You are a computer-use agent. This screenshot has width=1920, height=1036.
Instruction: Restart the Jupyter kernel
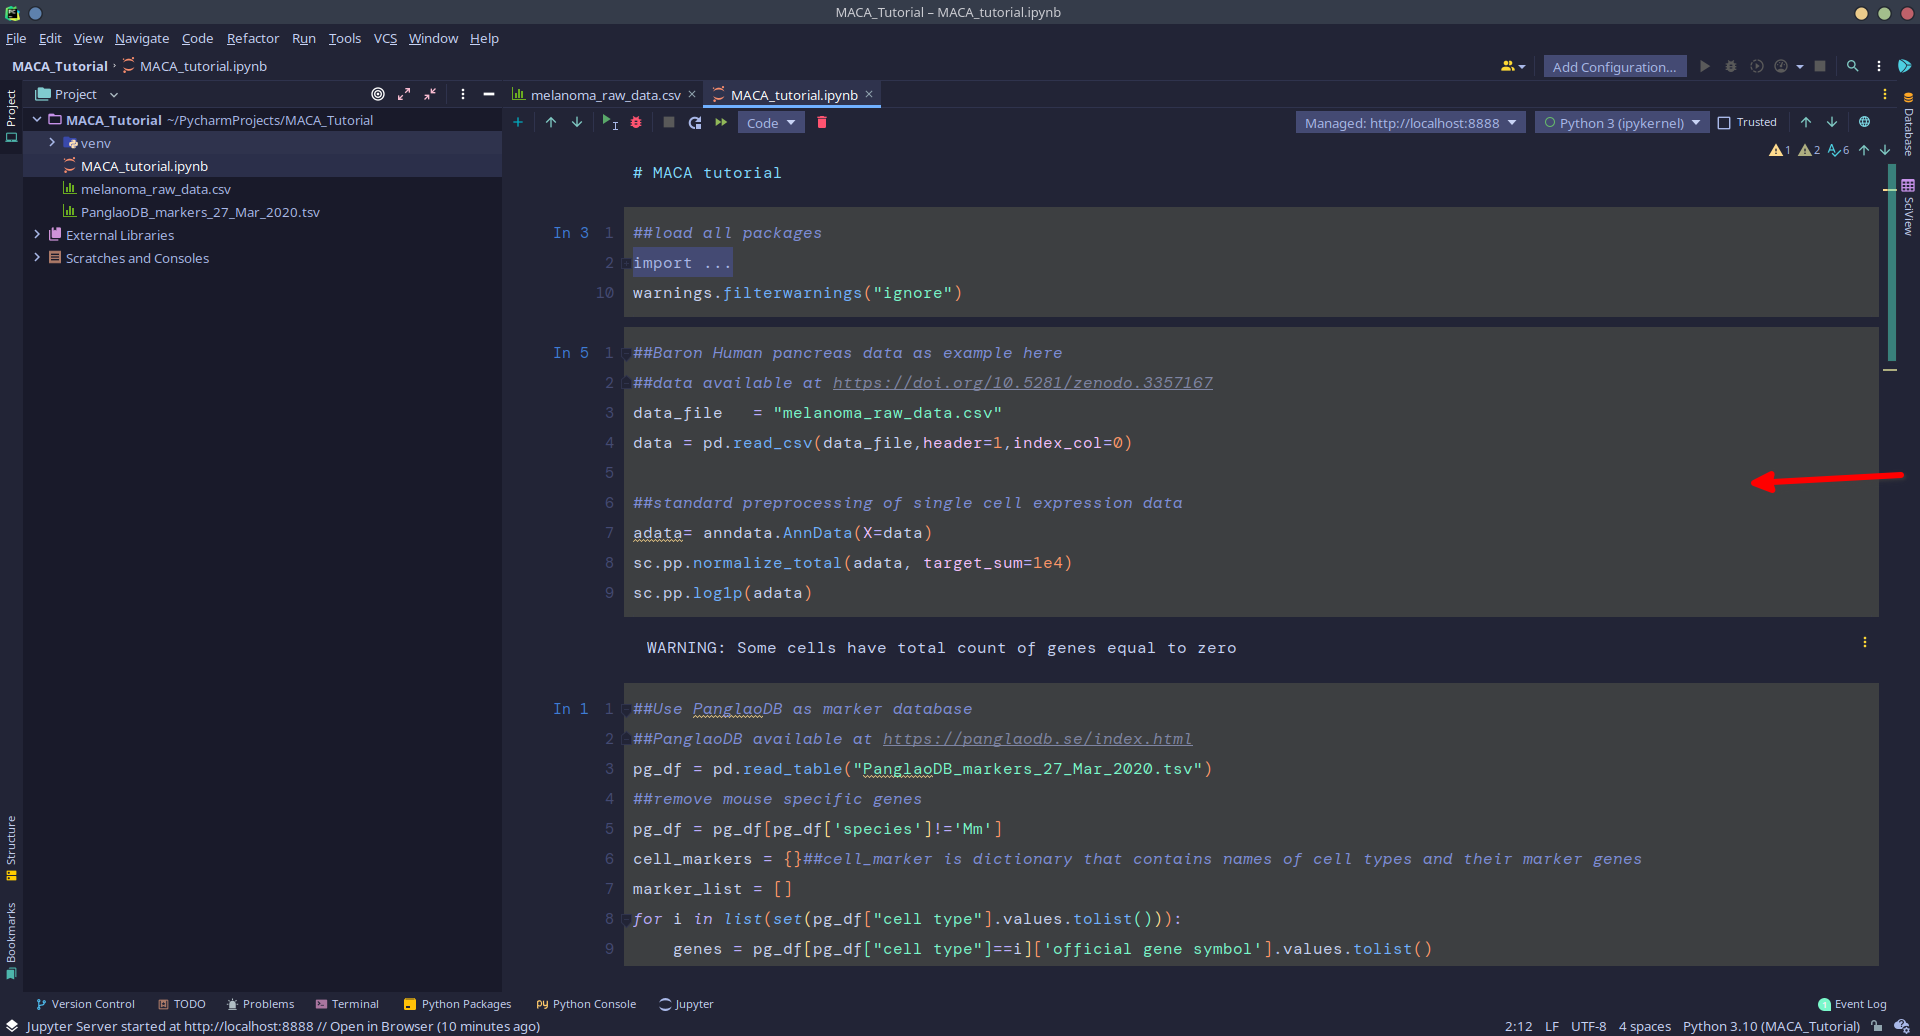[695, 122]
